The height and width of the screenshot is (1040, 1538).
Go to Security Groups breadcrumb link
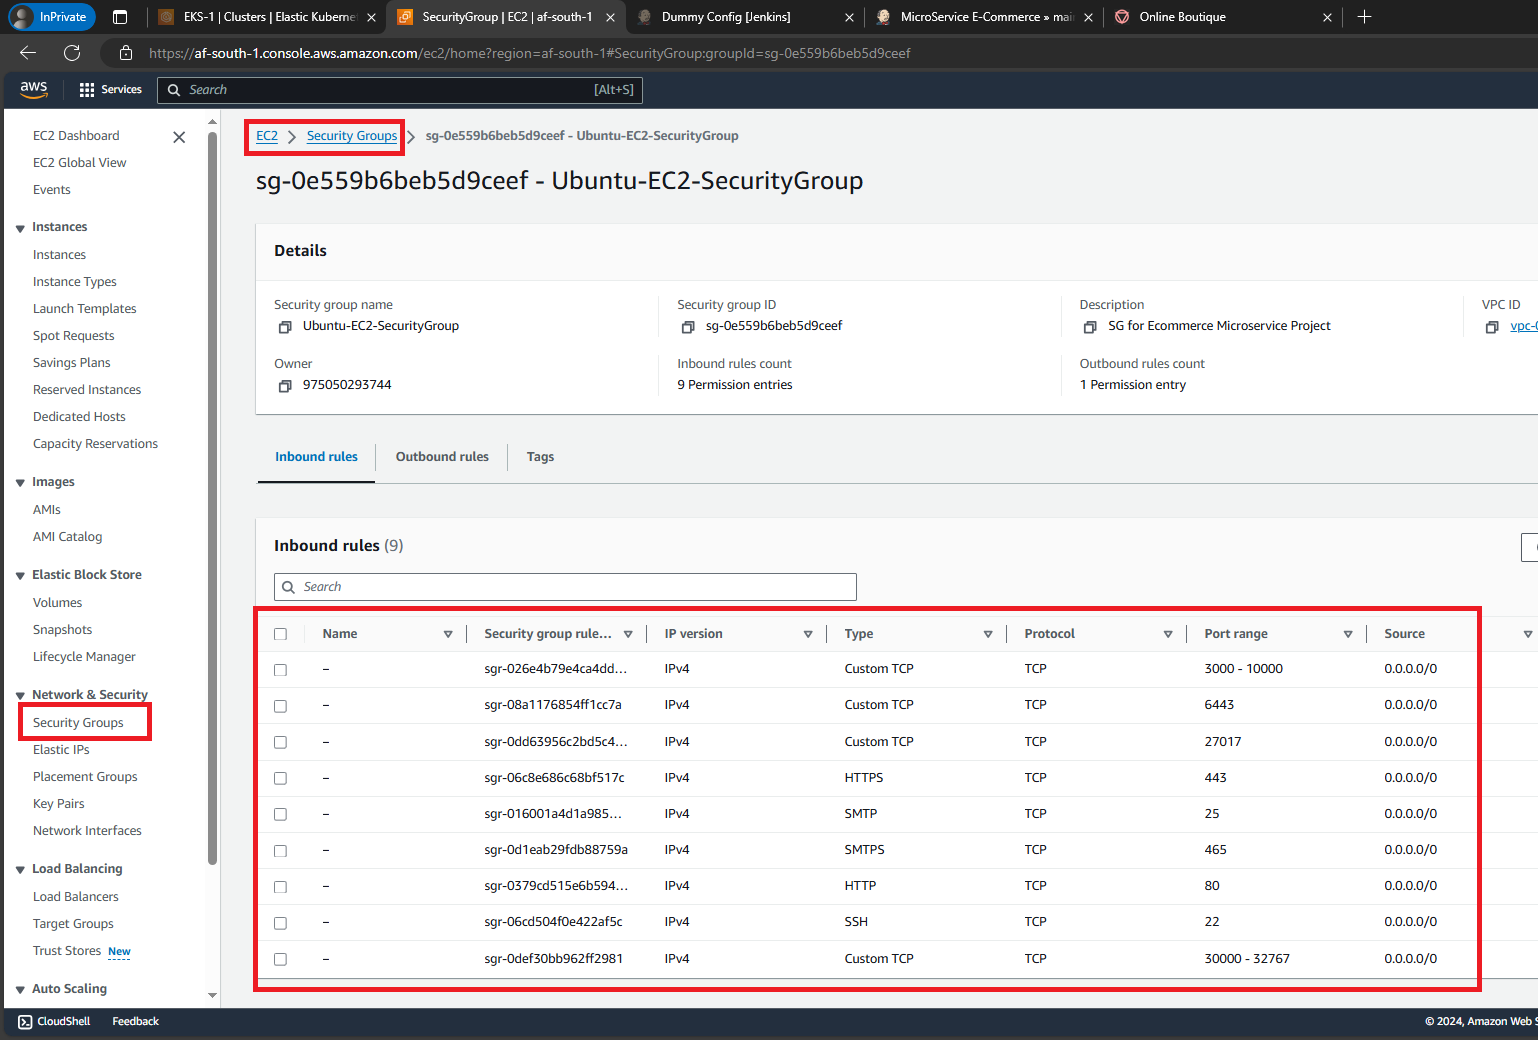point(352,136)
